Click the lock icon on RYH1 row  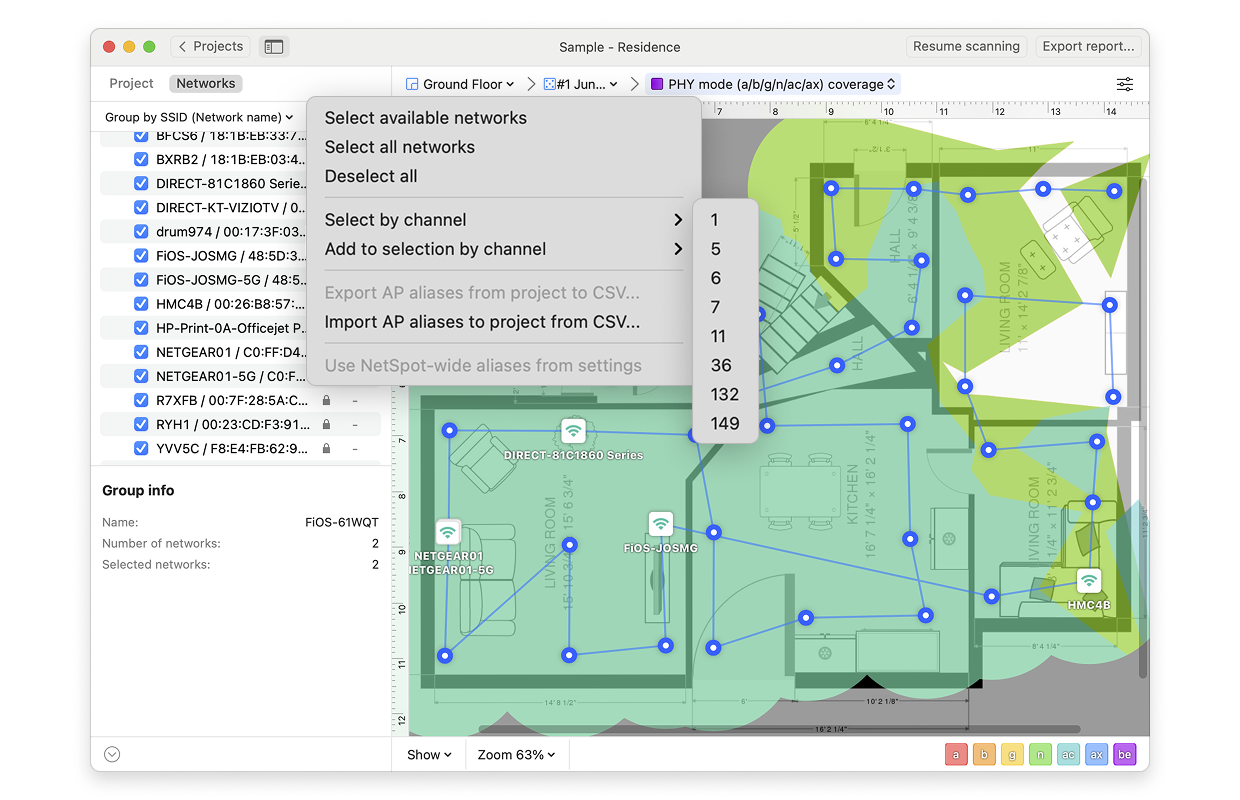(326, 424)
